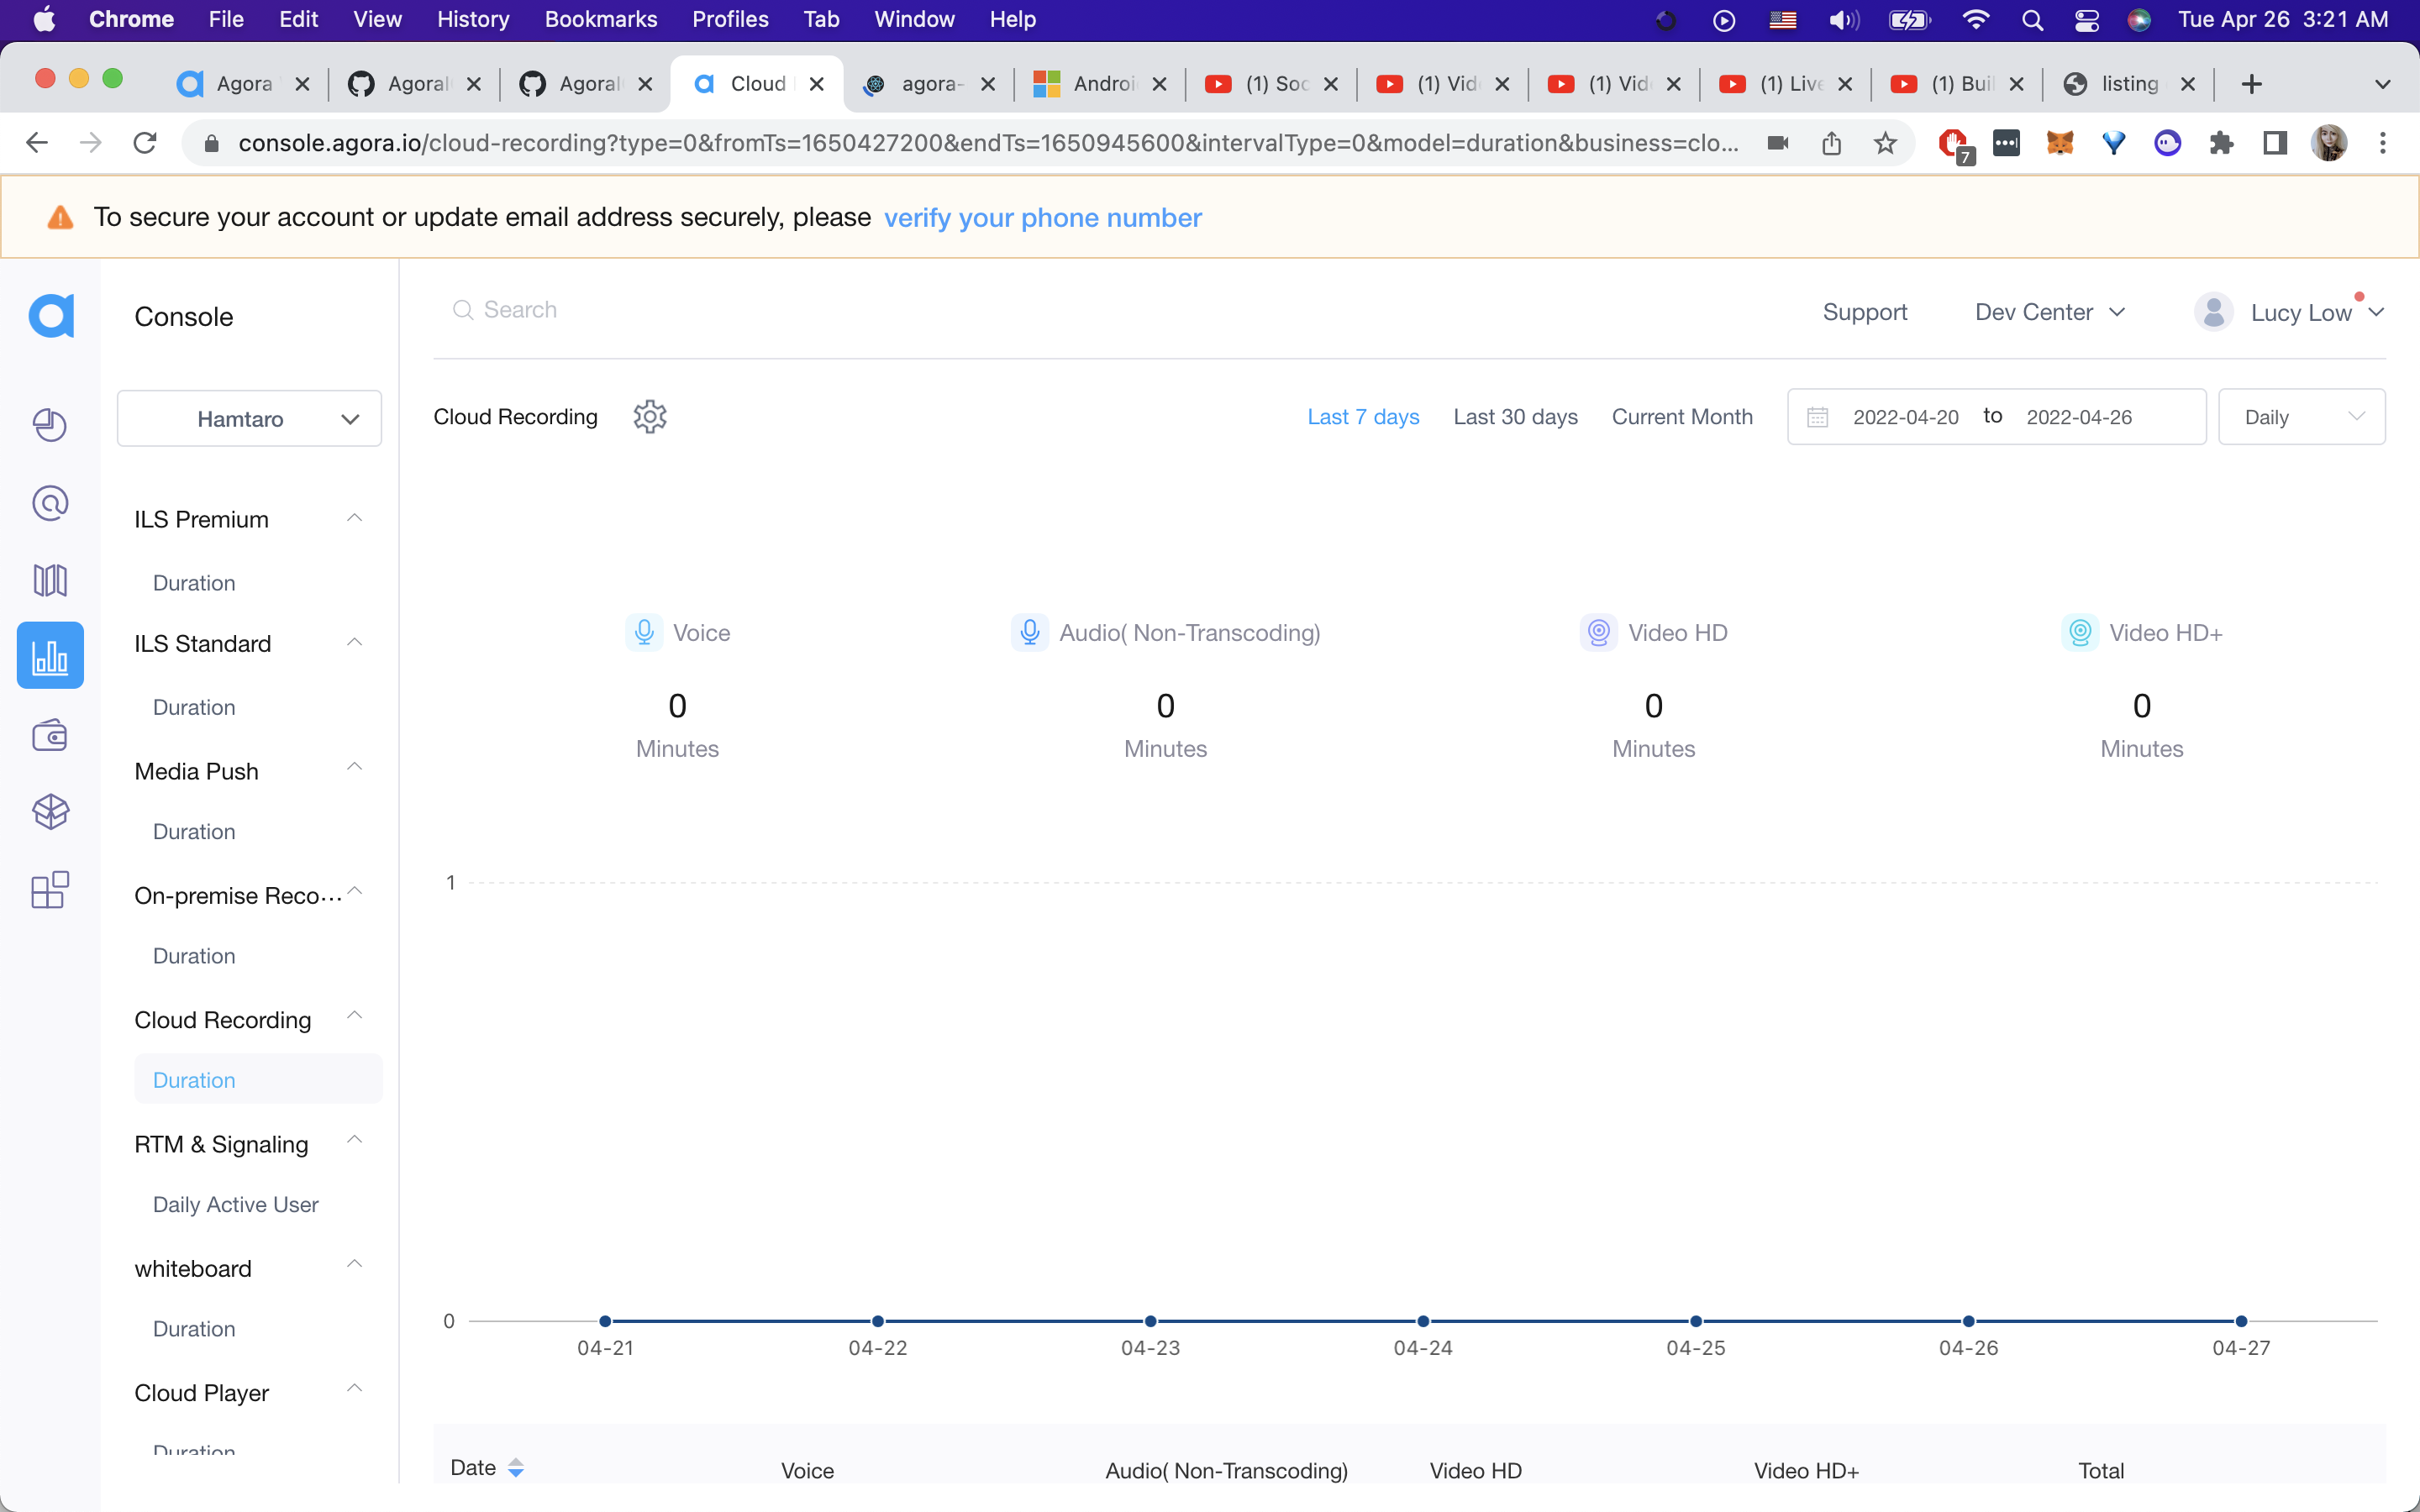This screenshot has width=2420, height=1512.
Task: Click the @ symbol sidebar icon
Action: click(x=50, y=503)
